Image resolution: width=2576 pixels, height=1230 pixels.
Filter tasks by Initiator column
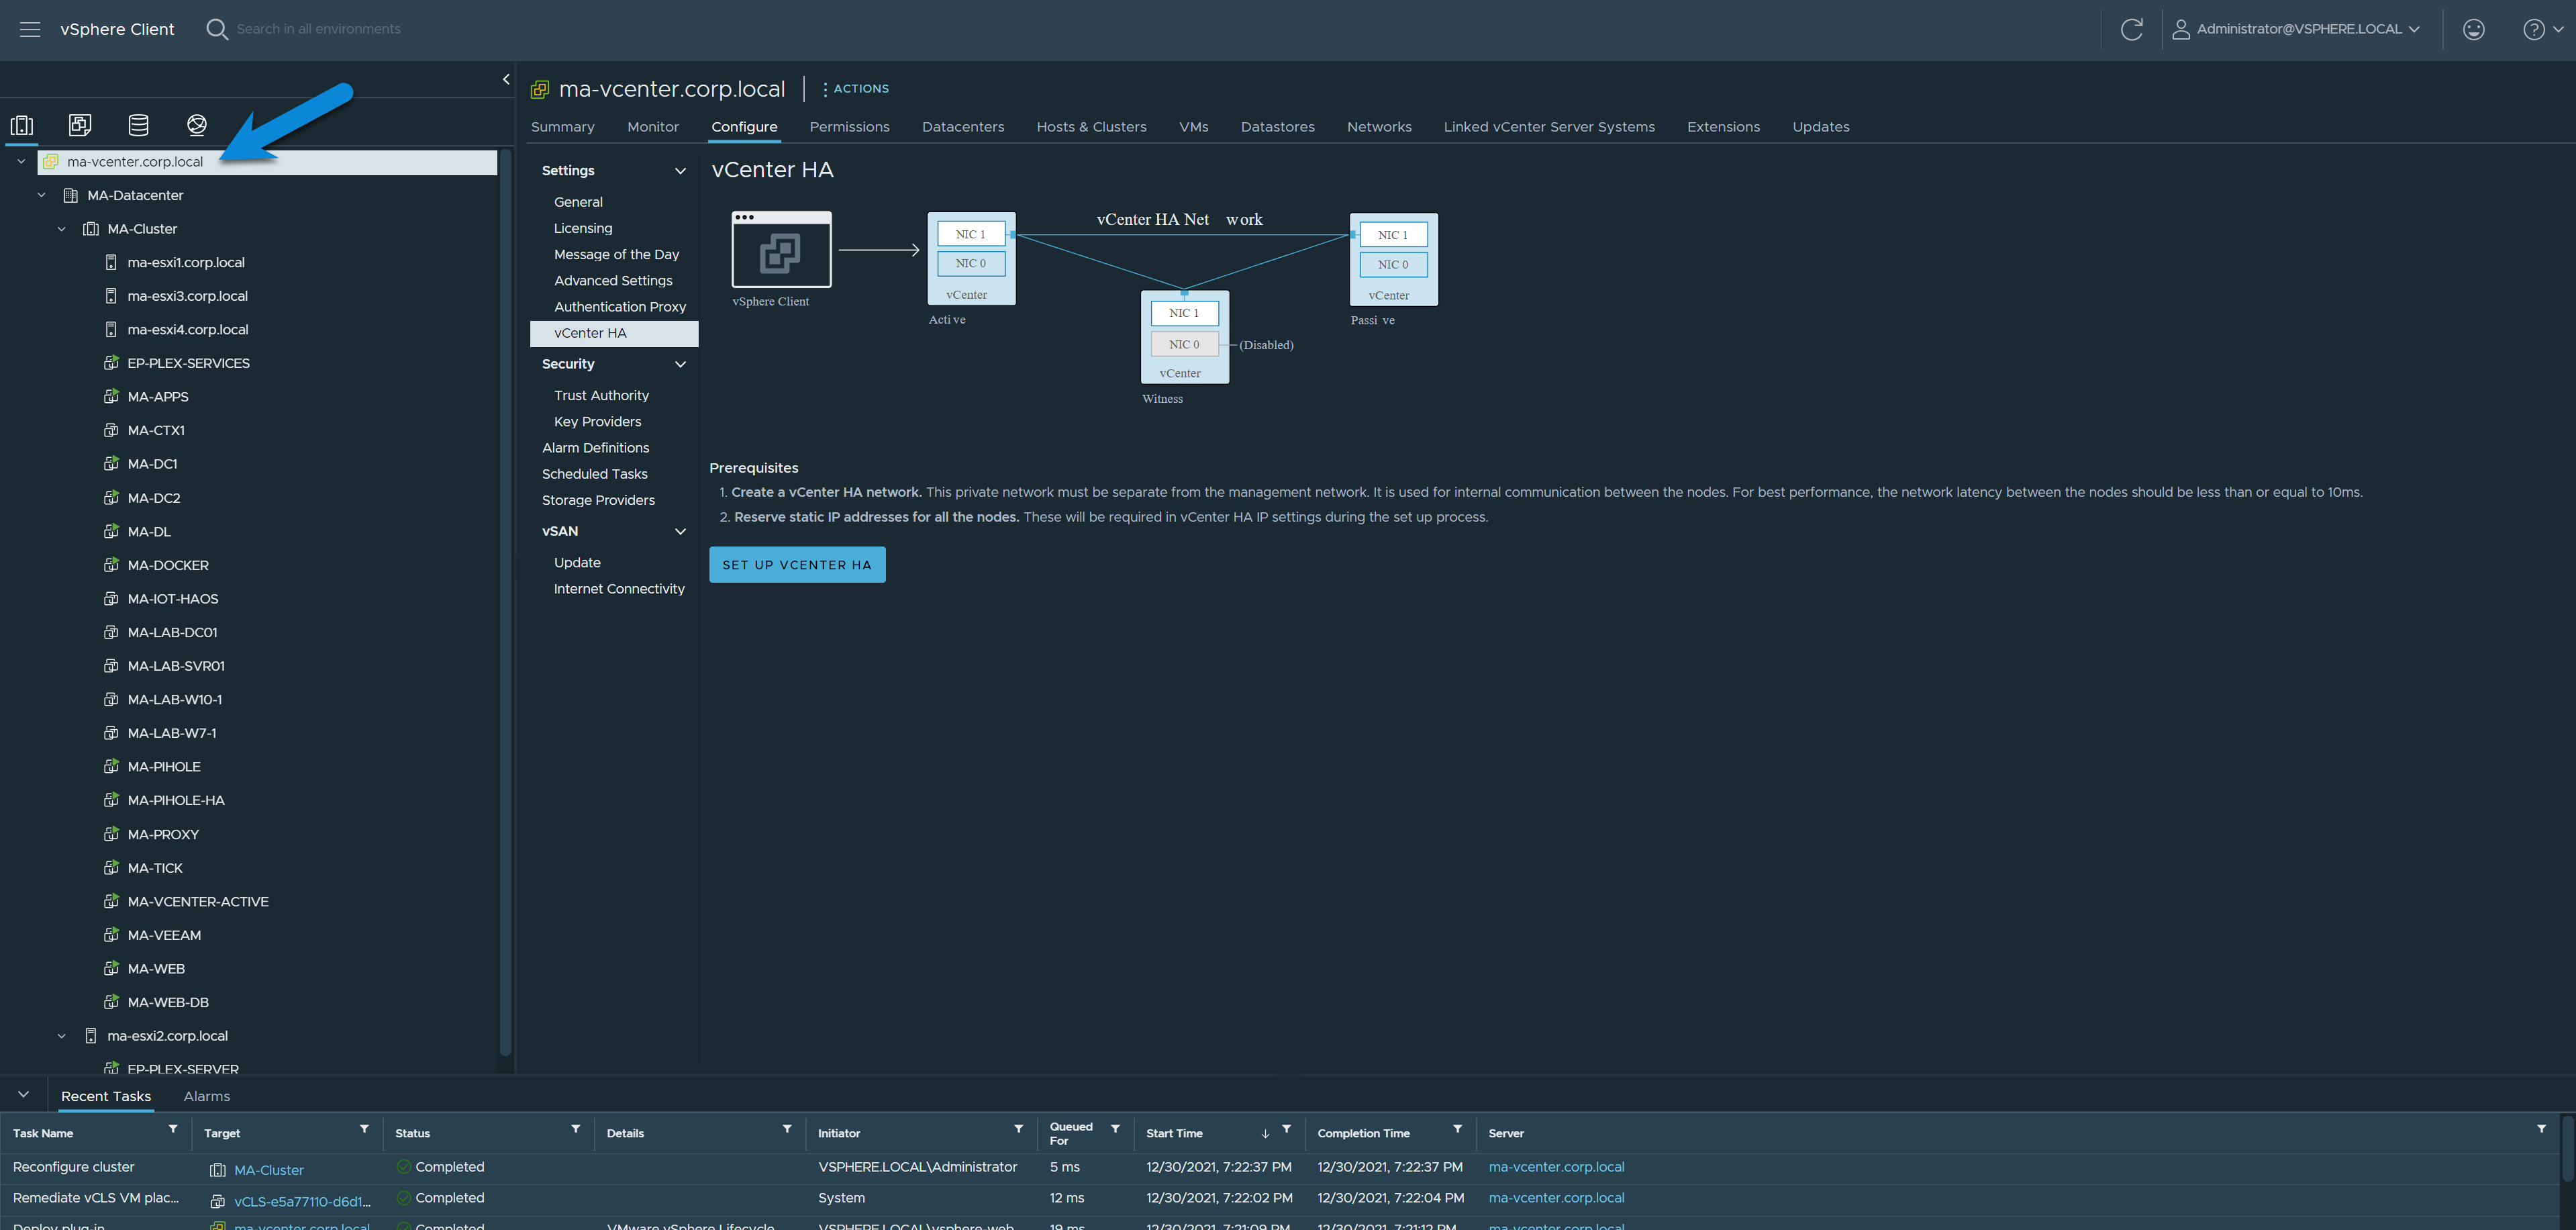1019,1129
